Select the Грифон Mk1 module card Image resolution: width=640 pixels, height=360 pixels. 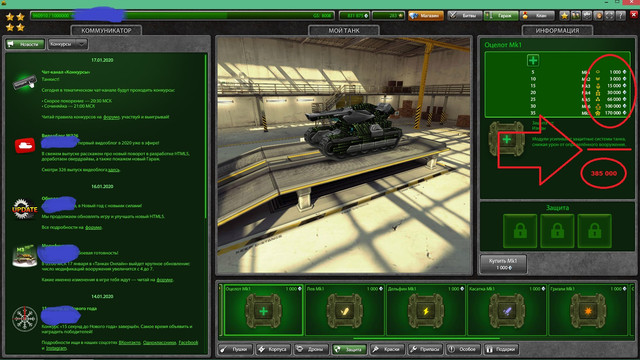pyautogui.click(x=588, y=310)
